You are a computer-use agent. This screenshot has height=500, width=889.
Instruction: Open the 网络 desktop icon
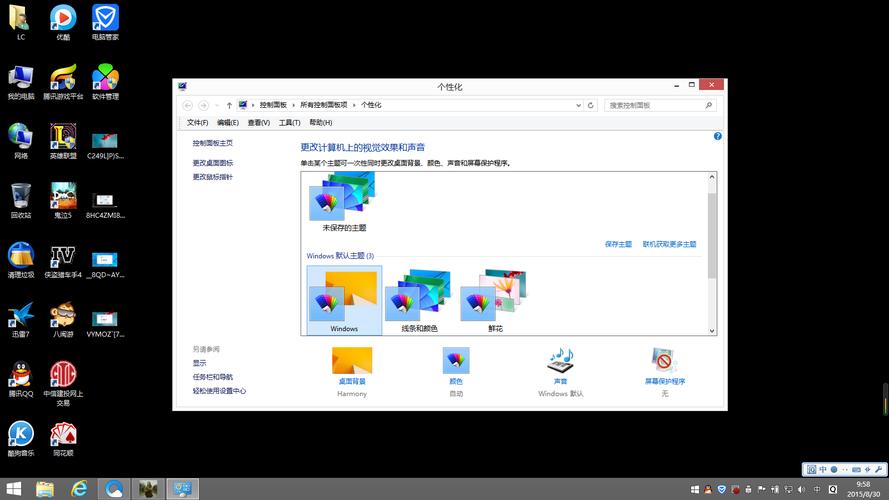coord(20,141)
